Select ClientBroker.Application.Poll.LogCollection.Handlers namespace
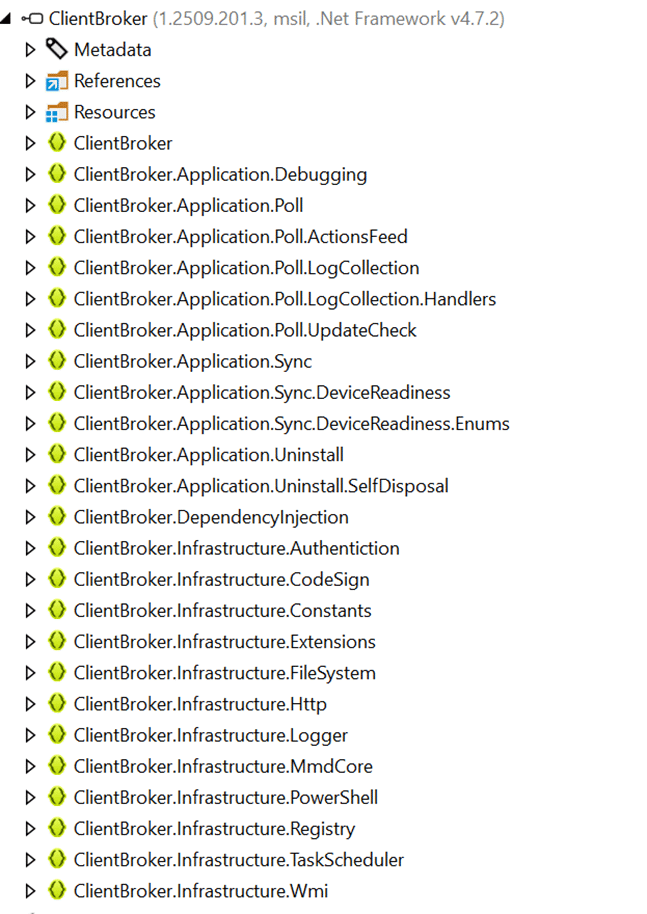 coord(284,299)
